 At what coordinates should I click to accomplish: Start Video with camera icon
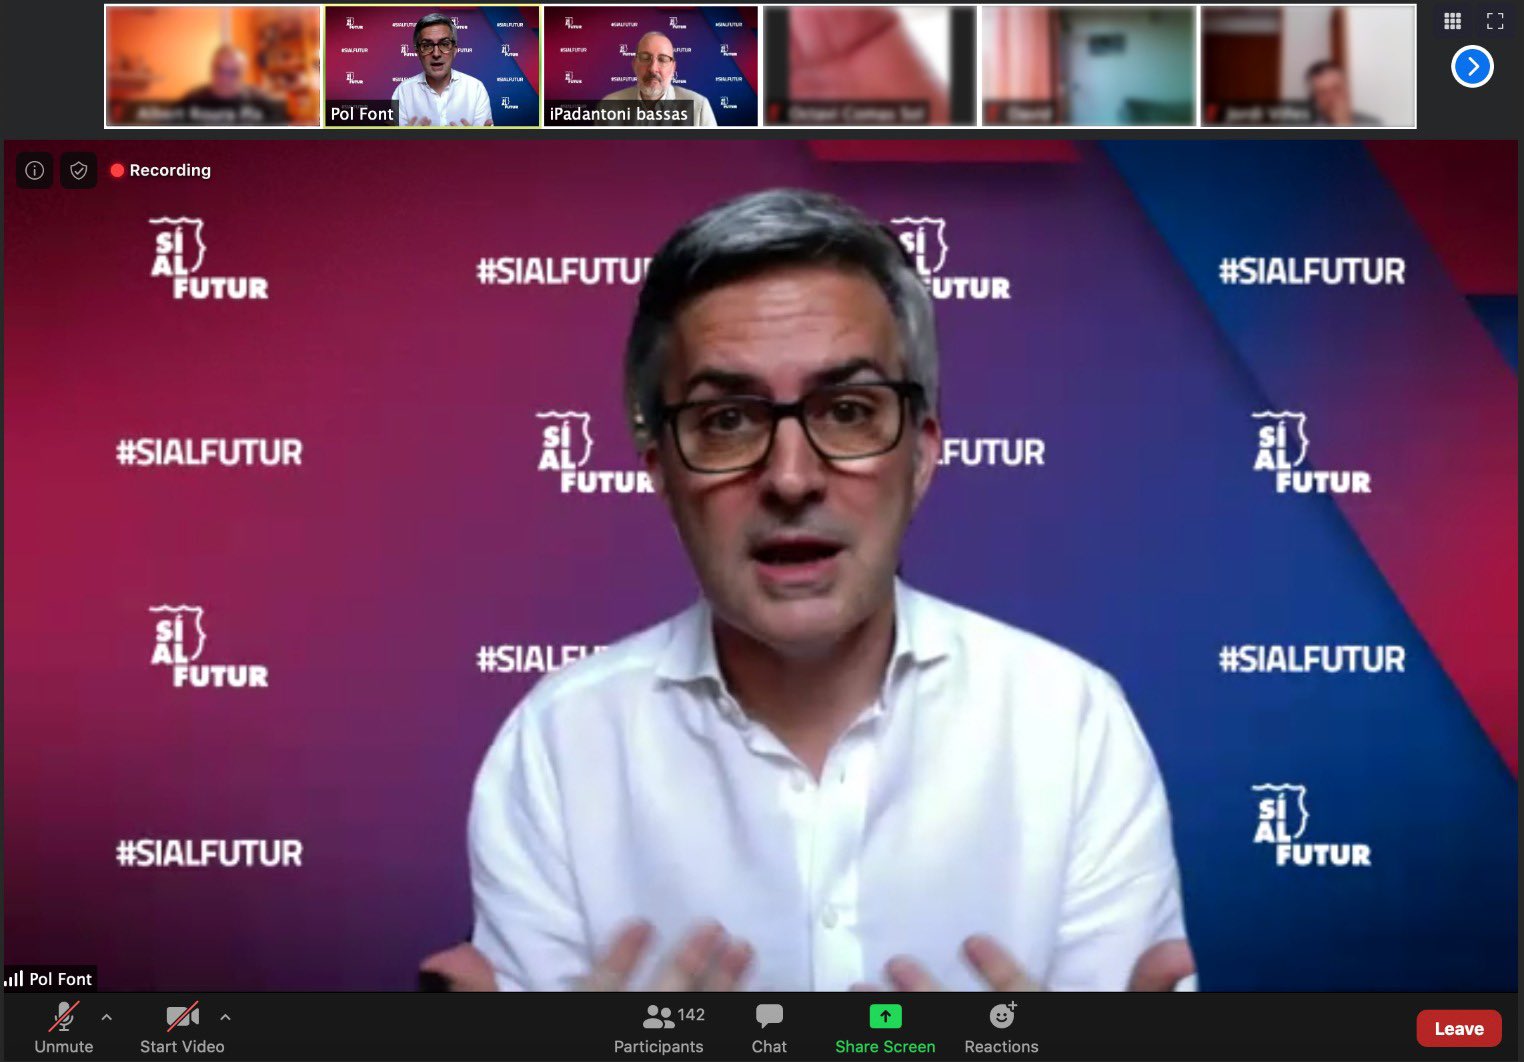pos(182,1028)
